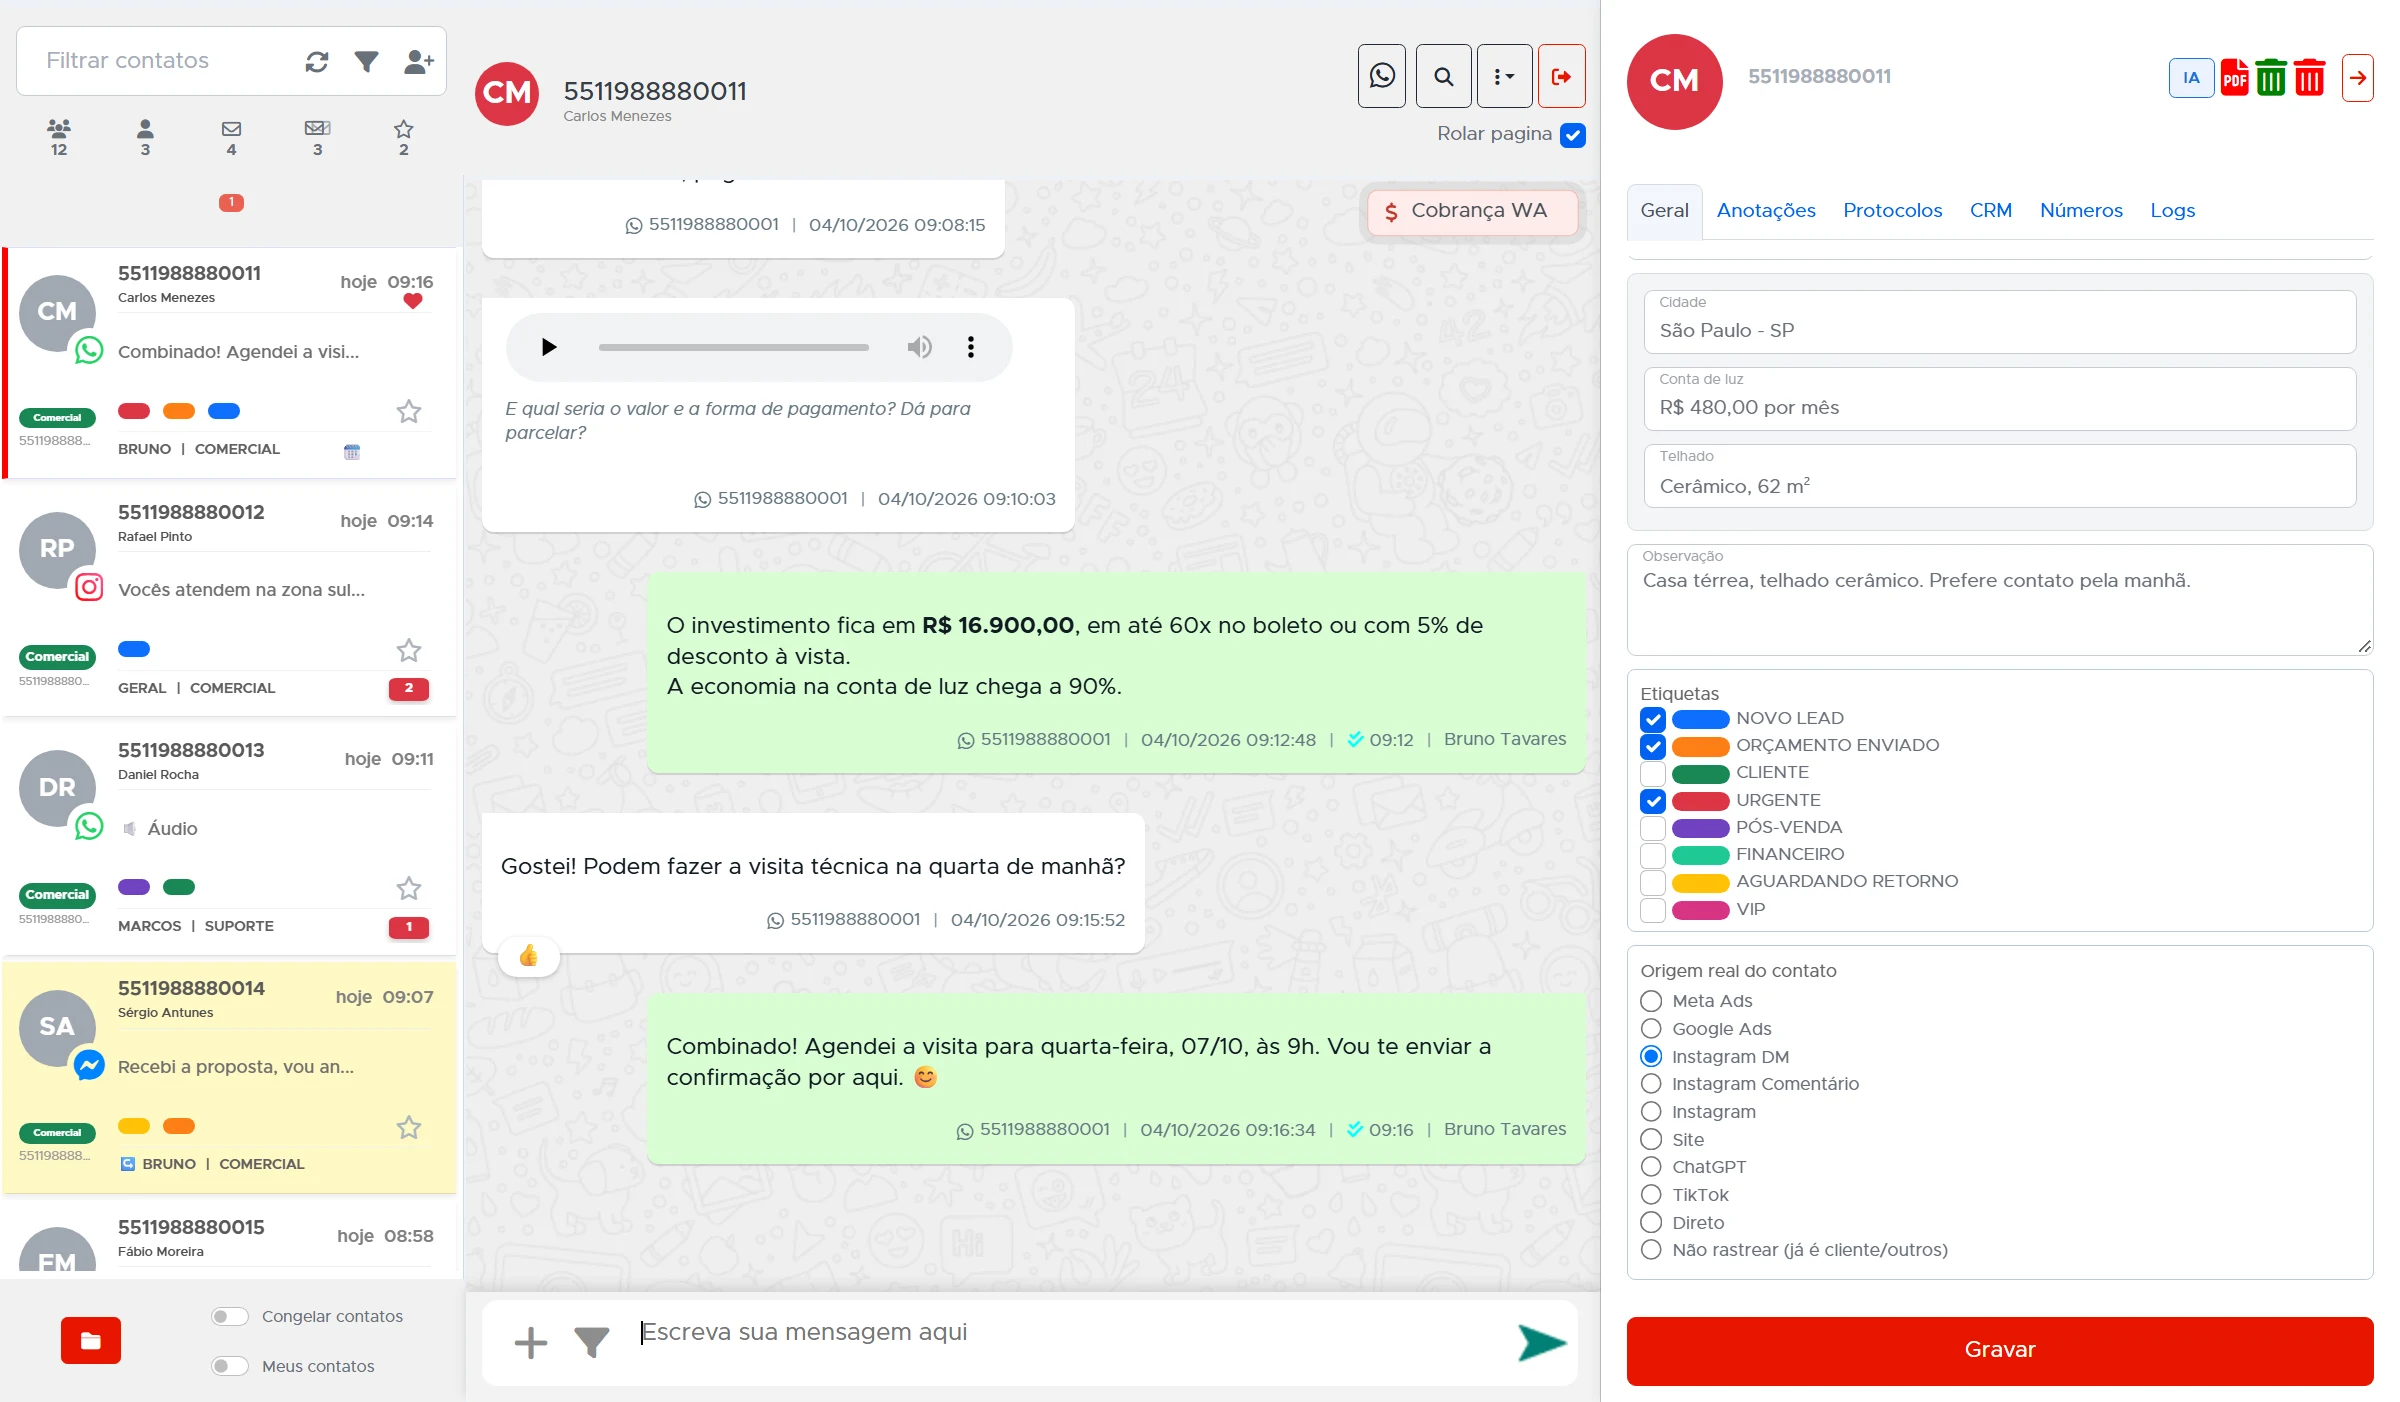Open the three-dots options dropdown in chat header

click(x=1504, y=76)
